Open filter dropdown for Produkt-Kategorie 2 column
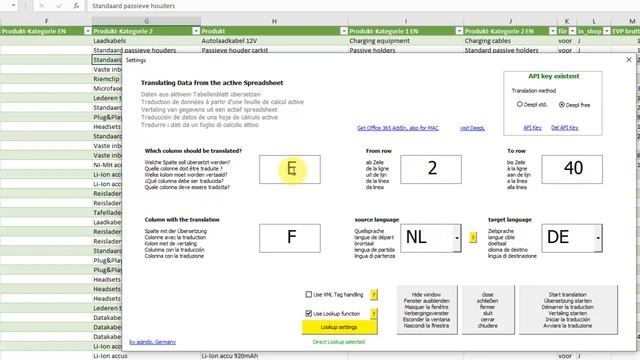The width and height of the screenshot is (640, 360). click(196, 31)
